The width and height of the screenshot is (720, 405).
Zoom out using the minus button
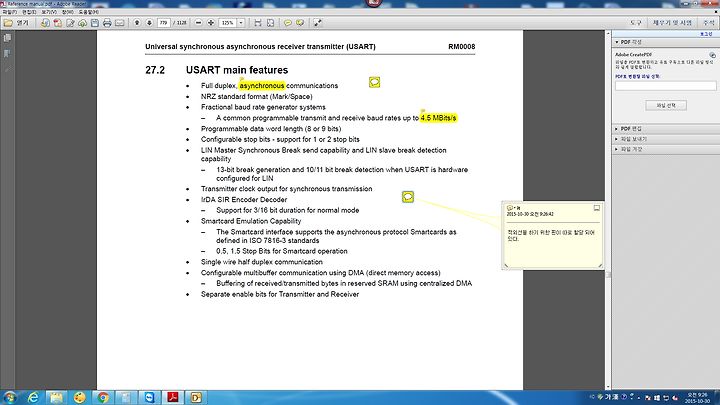point(198,22)
